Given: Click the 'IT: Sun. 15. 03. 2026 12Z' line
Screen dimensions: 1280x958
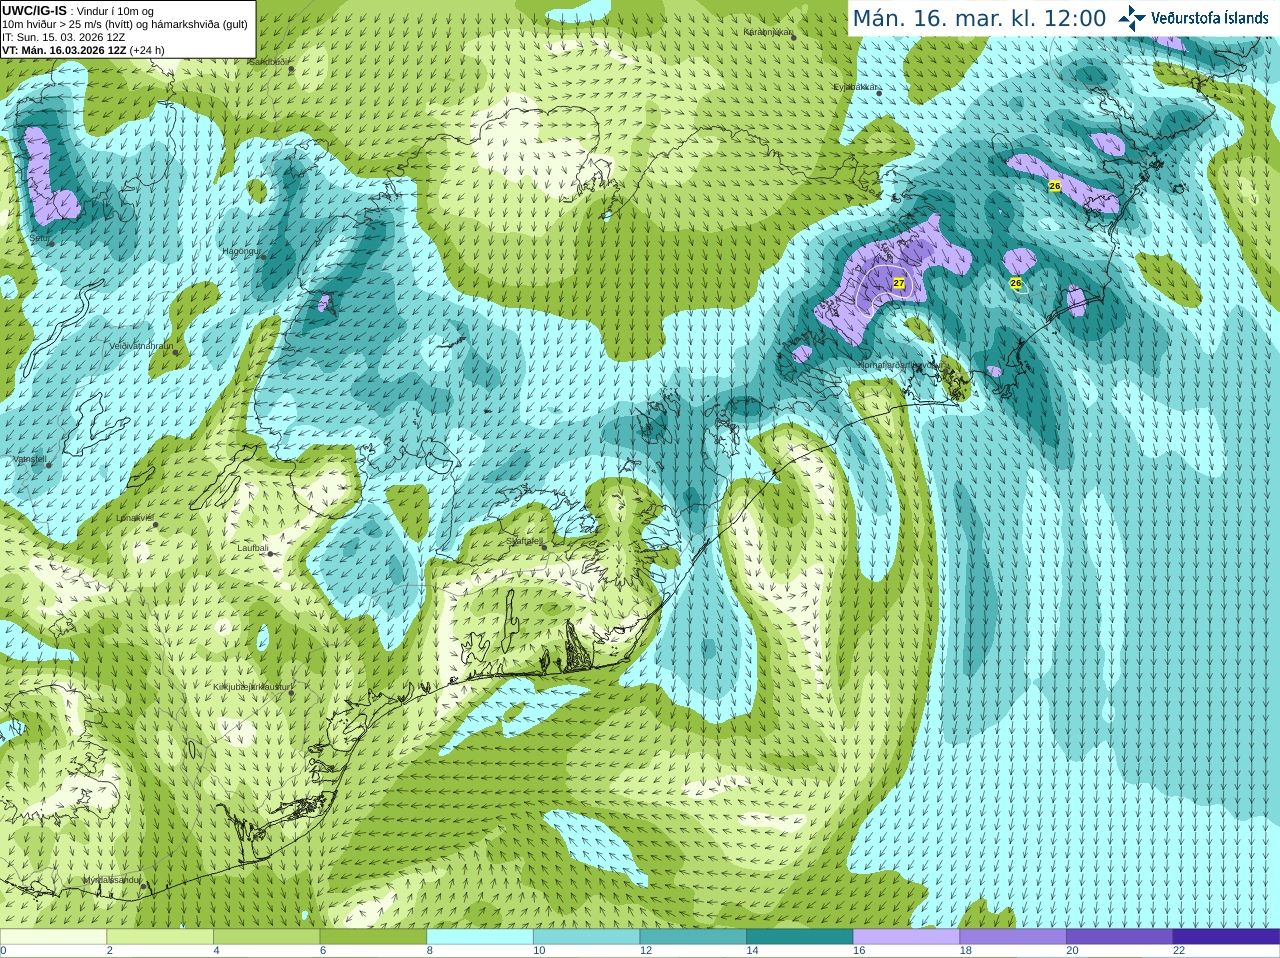Looking at the screenshot, I should [63, 37].
